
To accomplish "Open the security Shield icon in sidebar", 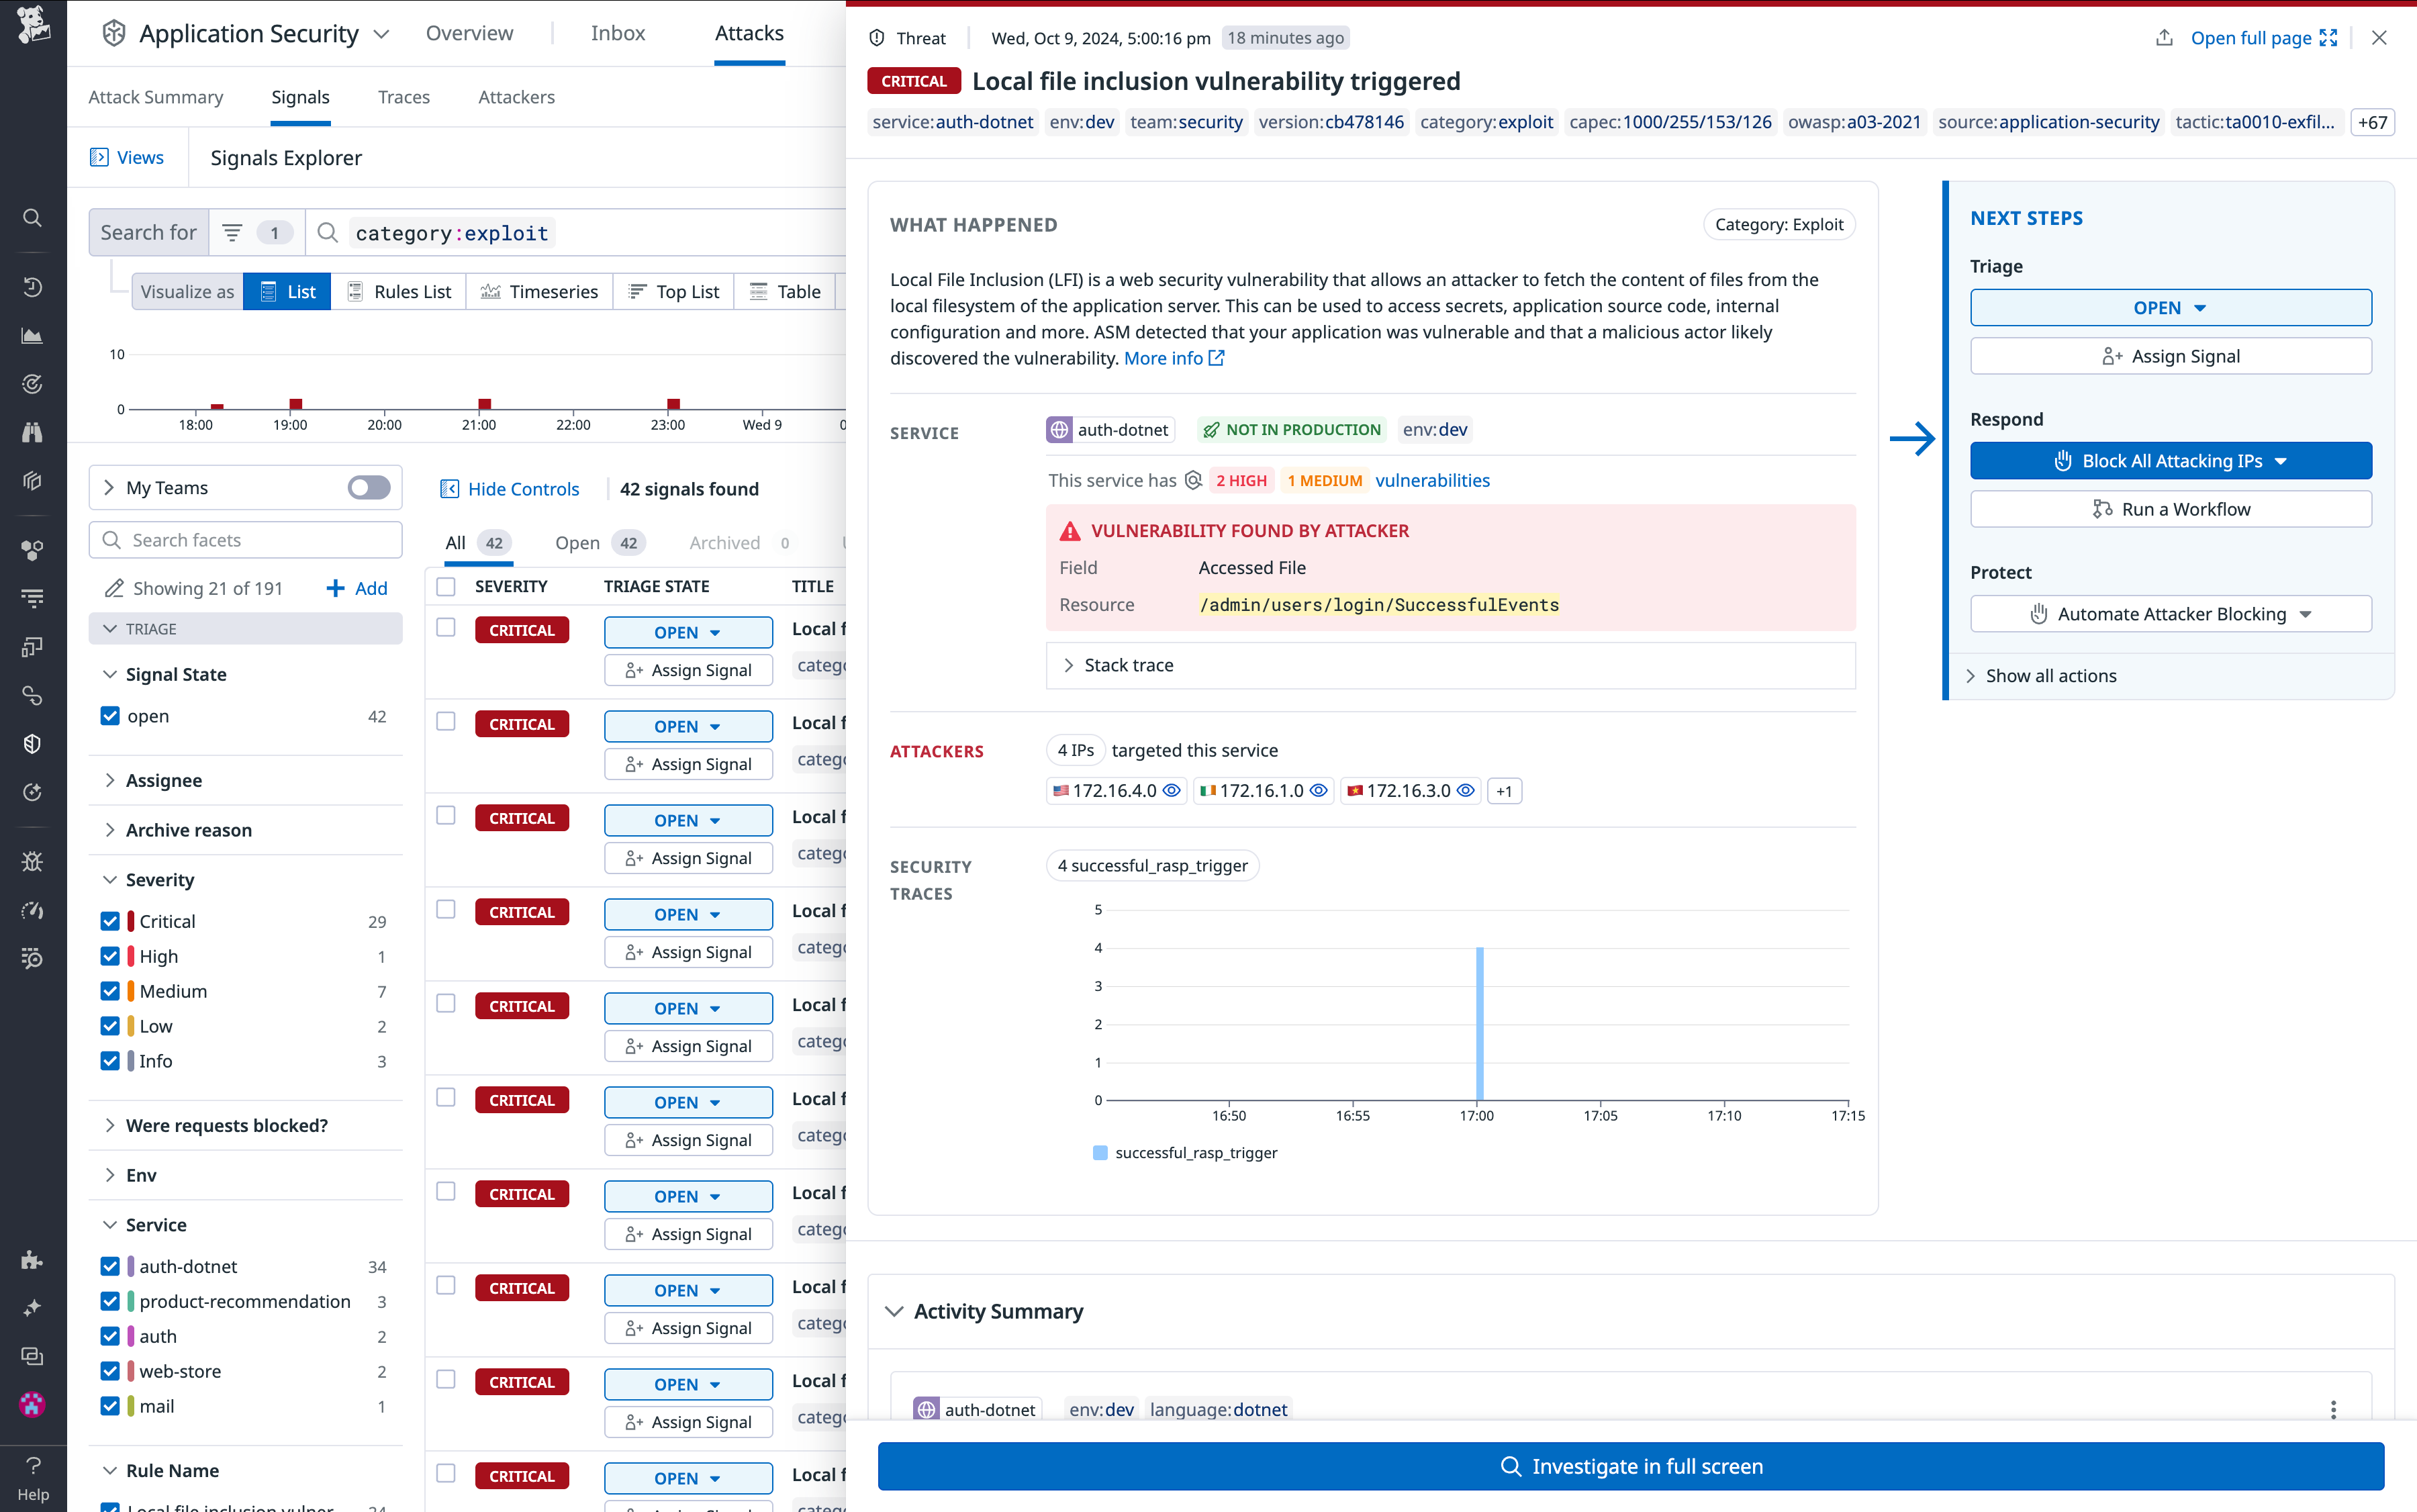I will click(x=32, y=743).
